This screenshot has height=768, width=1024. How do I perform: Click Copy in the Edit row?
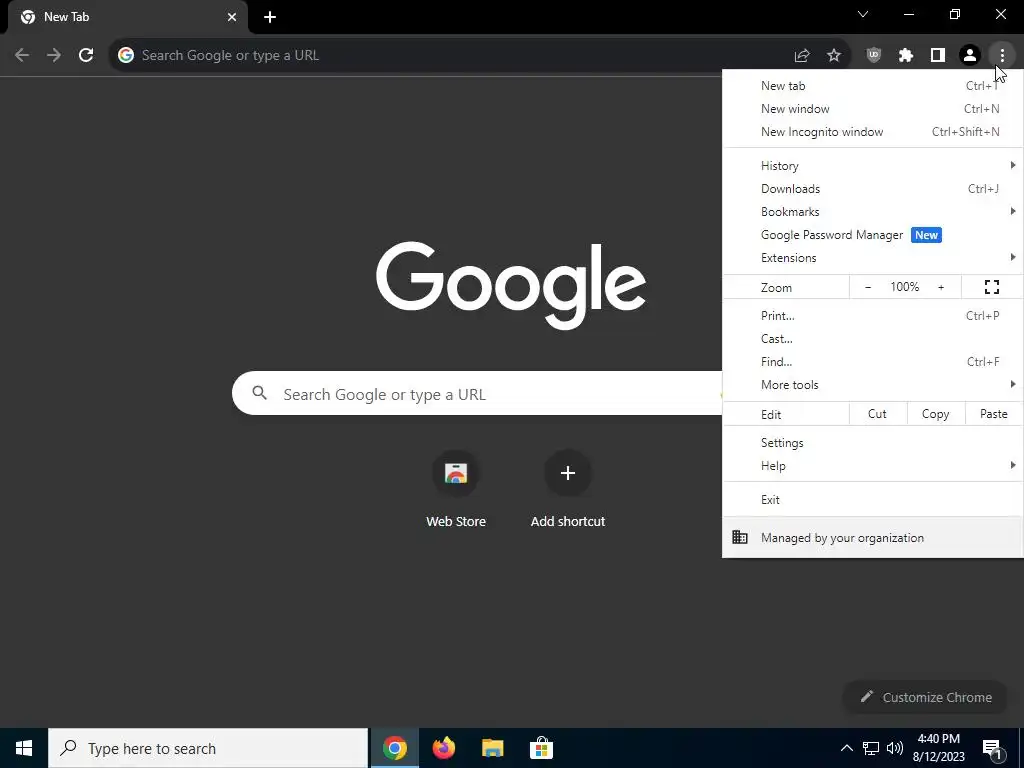pos(935,414)
